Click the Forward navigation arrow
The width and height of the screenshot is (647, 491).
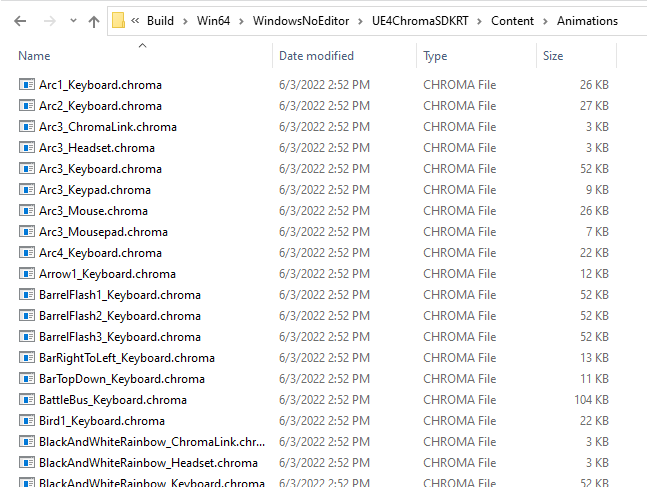[47, 20]
